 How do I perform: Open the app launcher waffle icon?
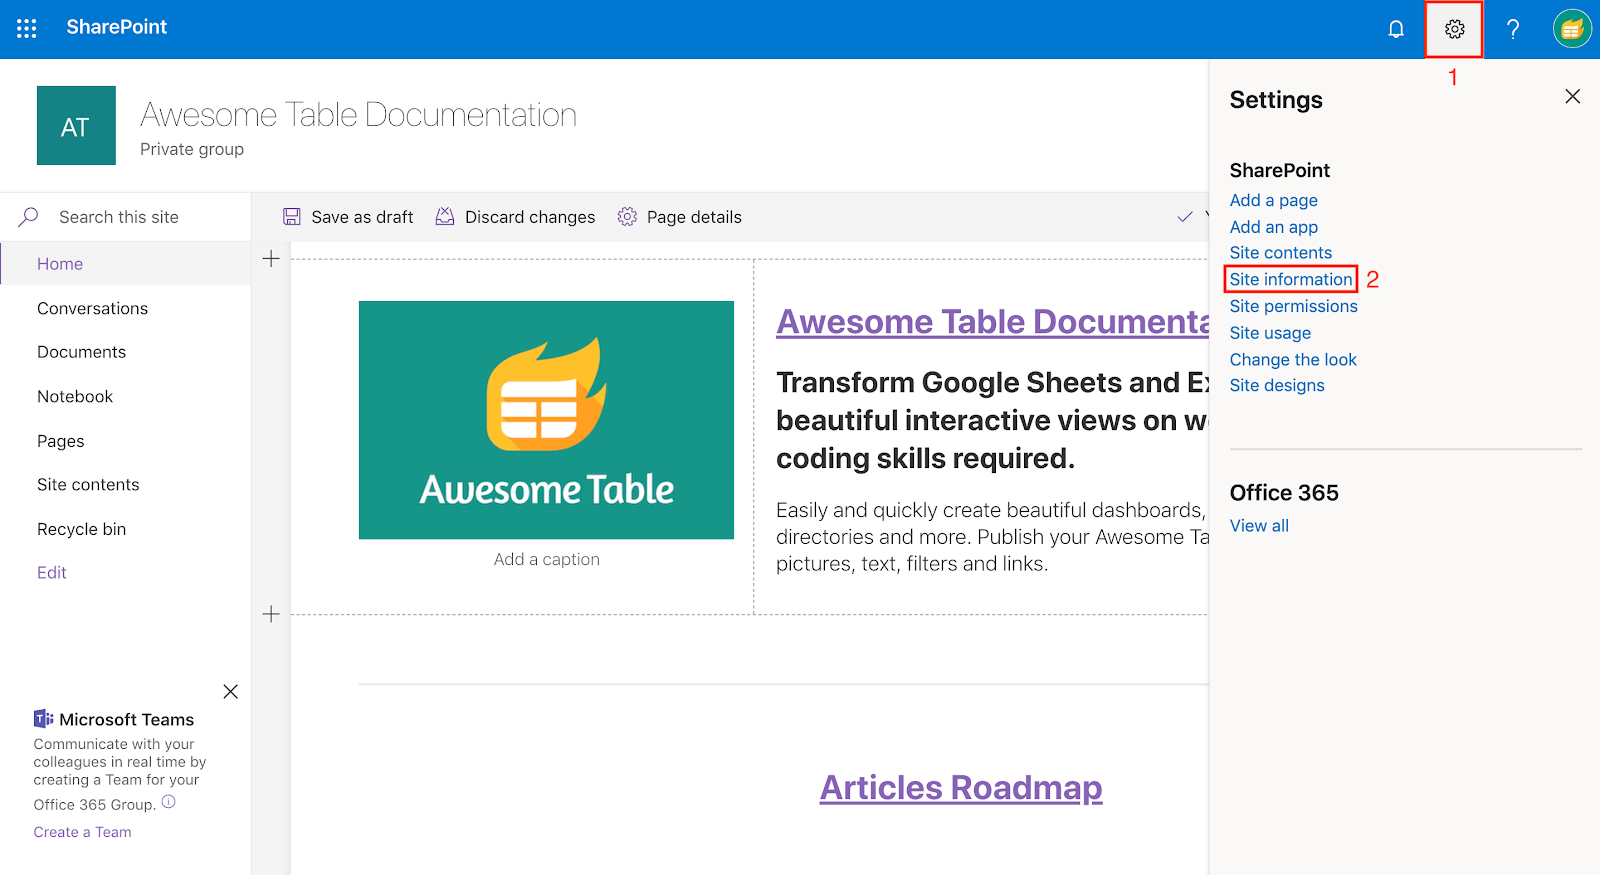[x=27, y=29]
